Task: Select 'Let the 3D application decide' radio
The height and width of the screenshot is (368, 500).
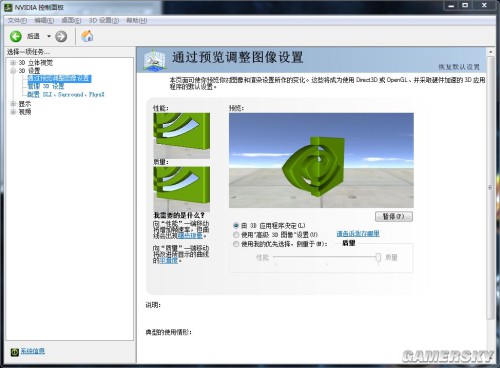Action: tap(236, 225)
